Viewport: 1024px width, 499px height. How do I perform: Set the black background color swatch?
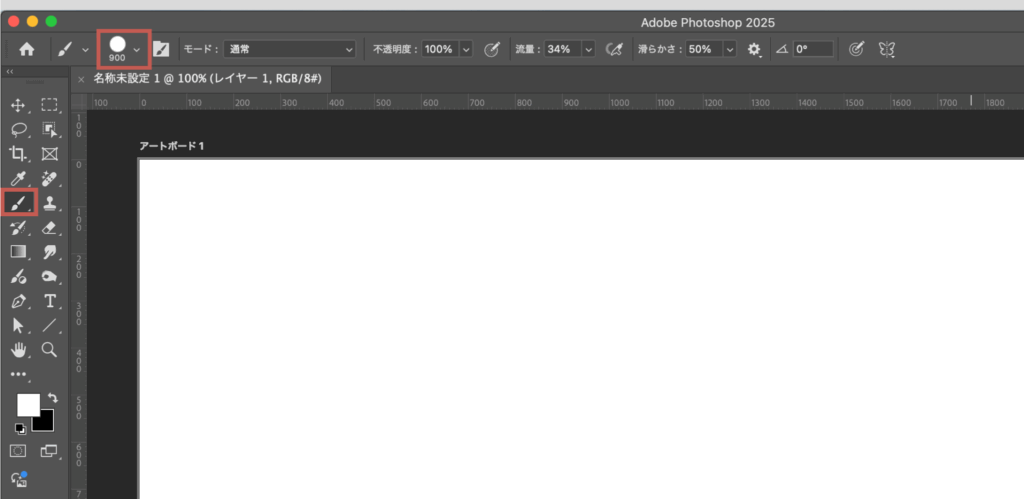(x=44, y=421)
